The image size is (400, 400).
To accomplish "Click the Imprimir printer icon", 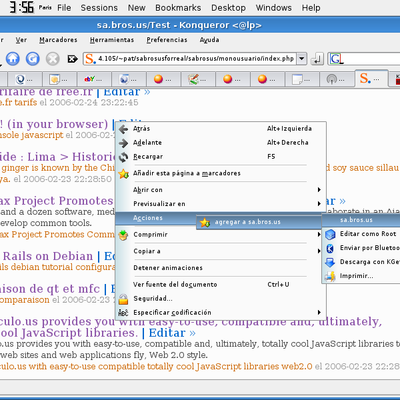I will click(330, 276).
